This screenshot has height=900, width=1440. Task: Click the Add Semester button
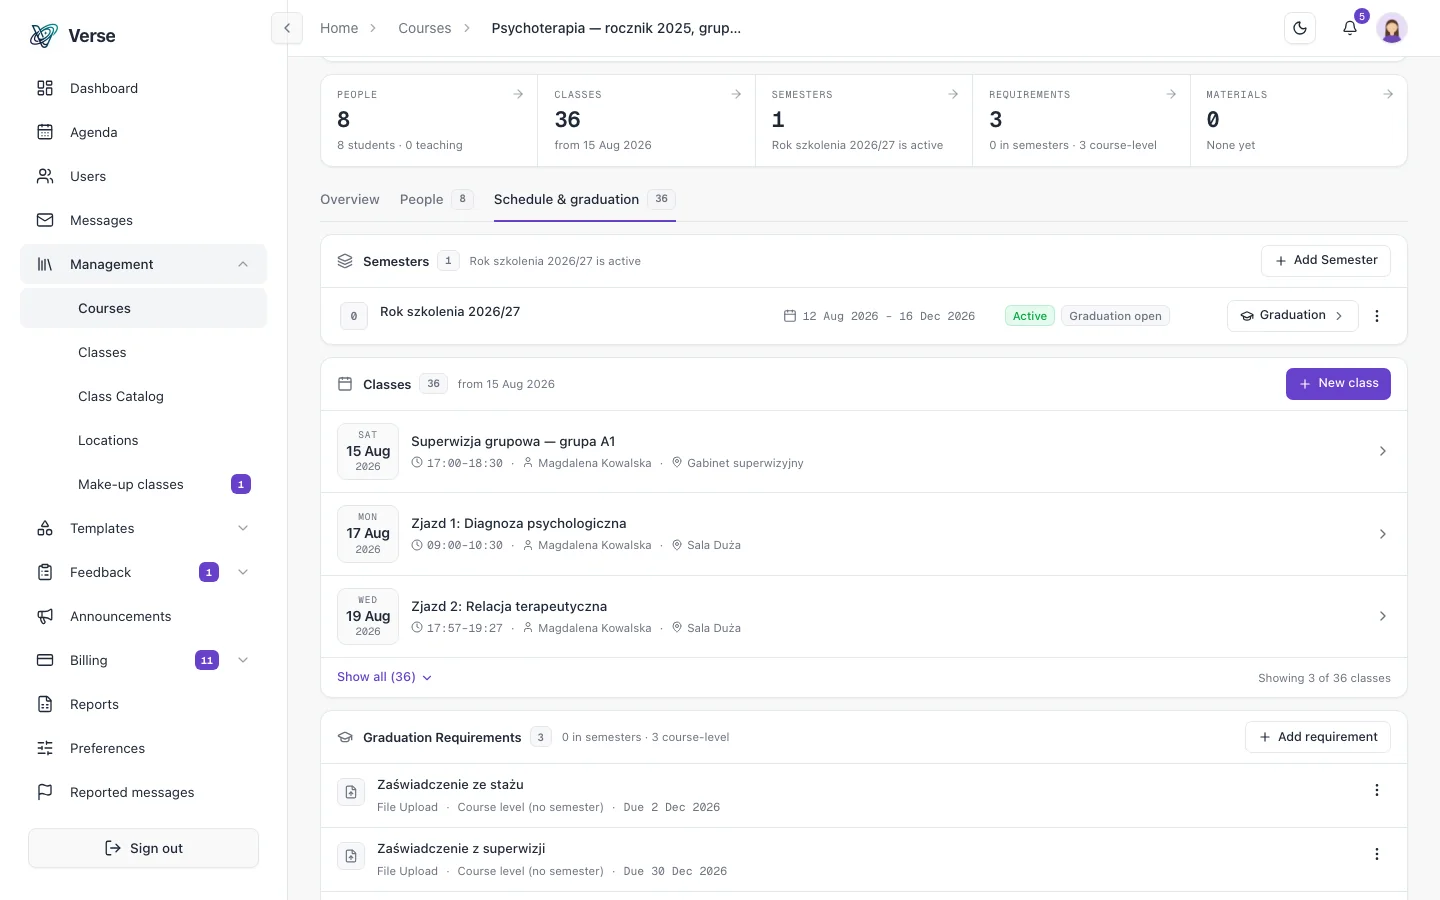[x=1326, y=260]
